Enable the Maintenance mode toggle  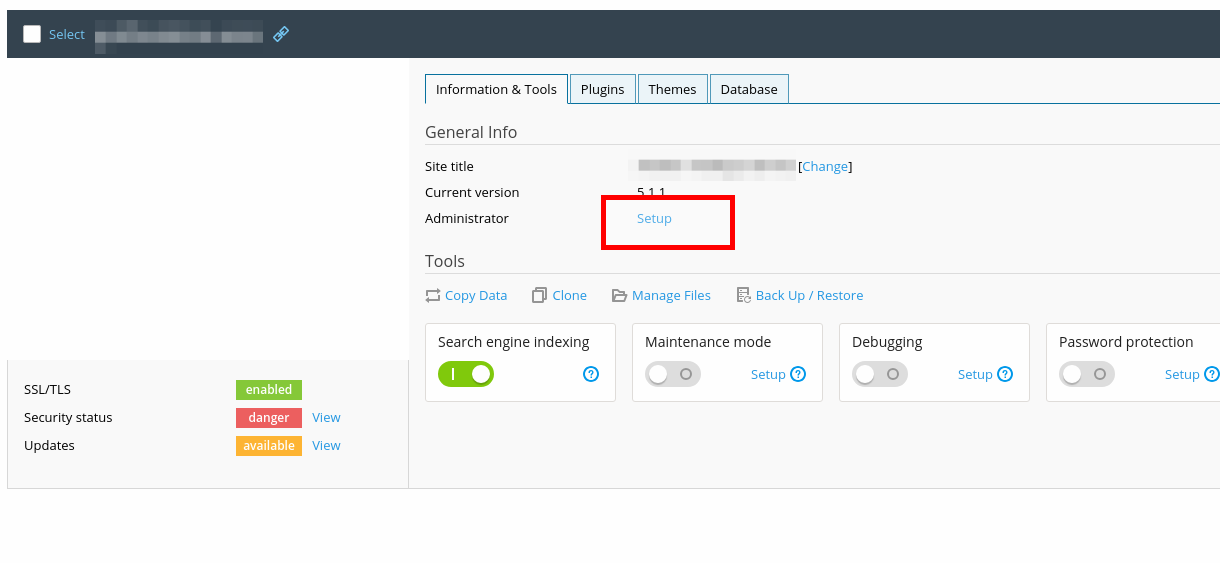pyautogui.click(x=672, y=374)
